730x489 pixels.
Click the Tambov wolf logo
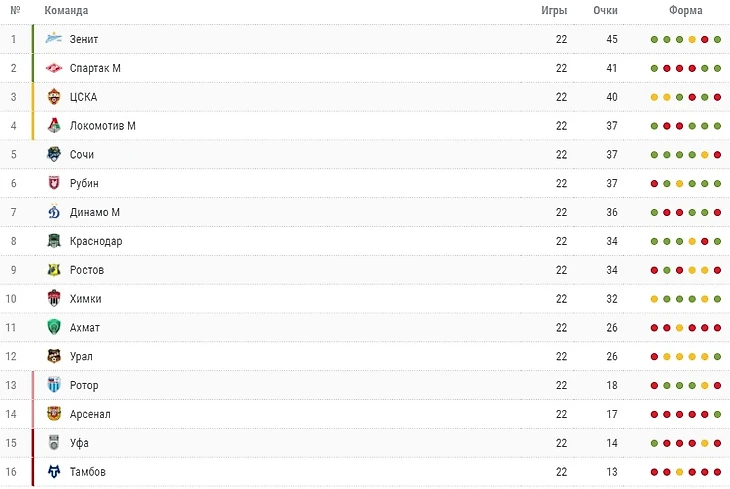54,471
